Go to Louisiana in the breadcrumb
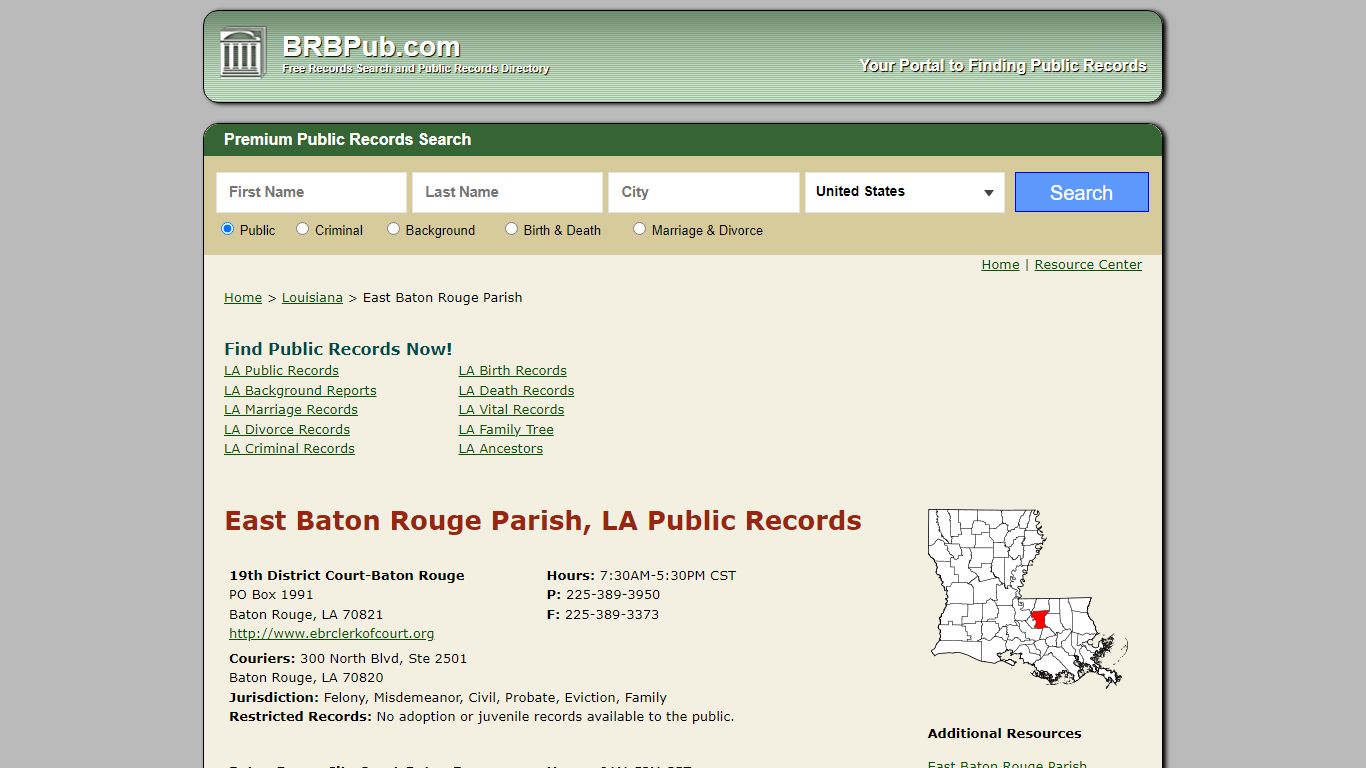1366x768 pixels. 312,298
